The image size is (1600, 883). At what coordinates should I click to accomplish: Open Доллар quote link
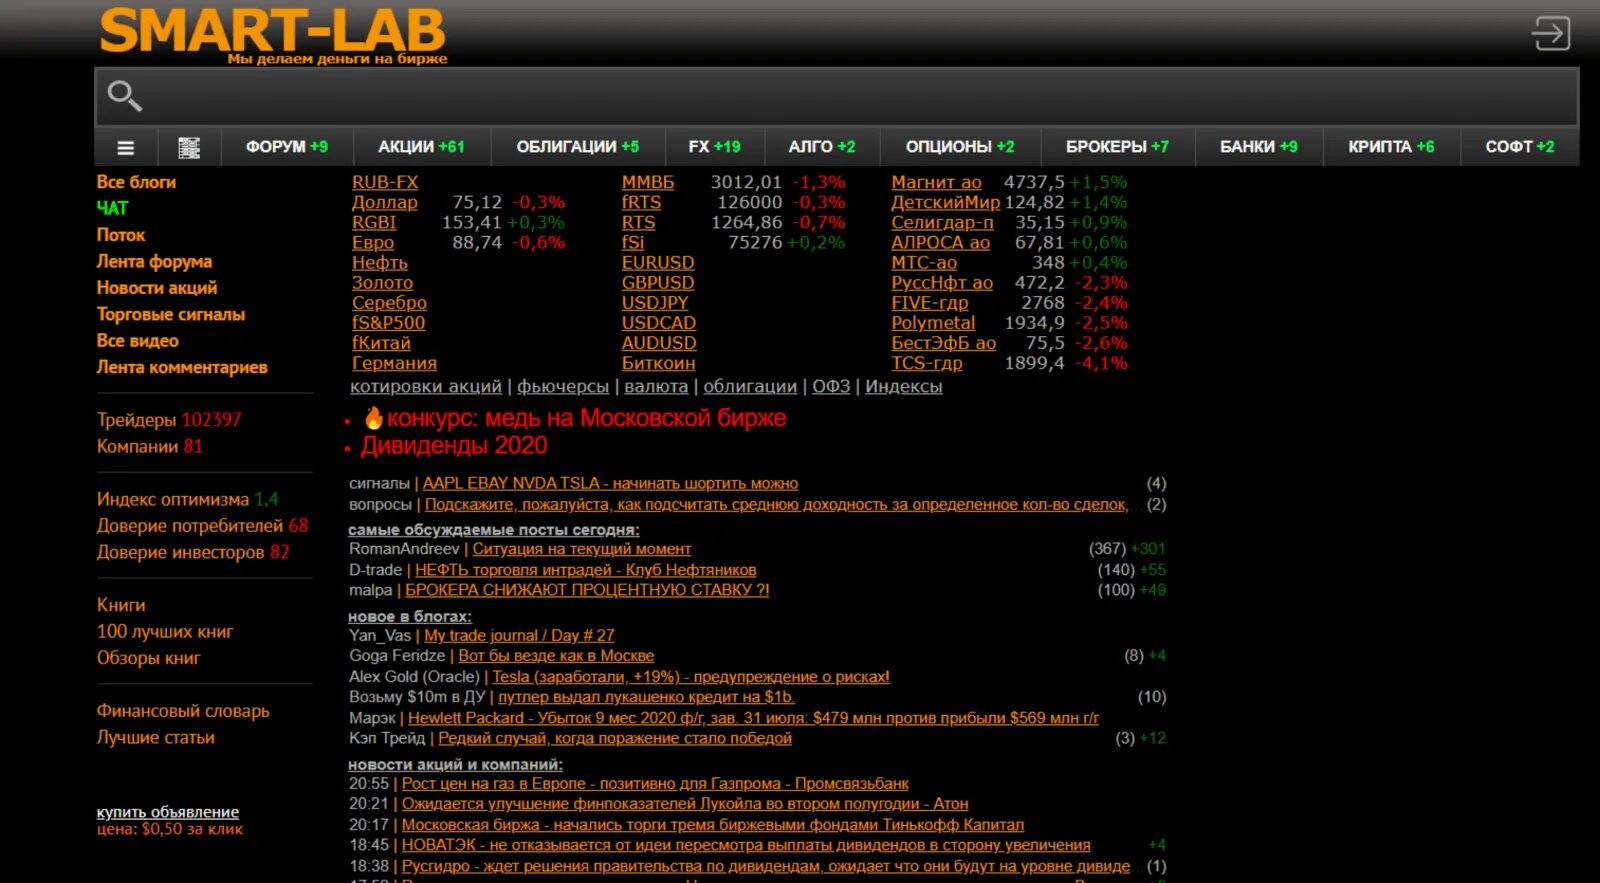point(385,202)
